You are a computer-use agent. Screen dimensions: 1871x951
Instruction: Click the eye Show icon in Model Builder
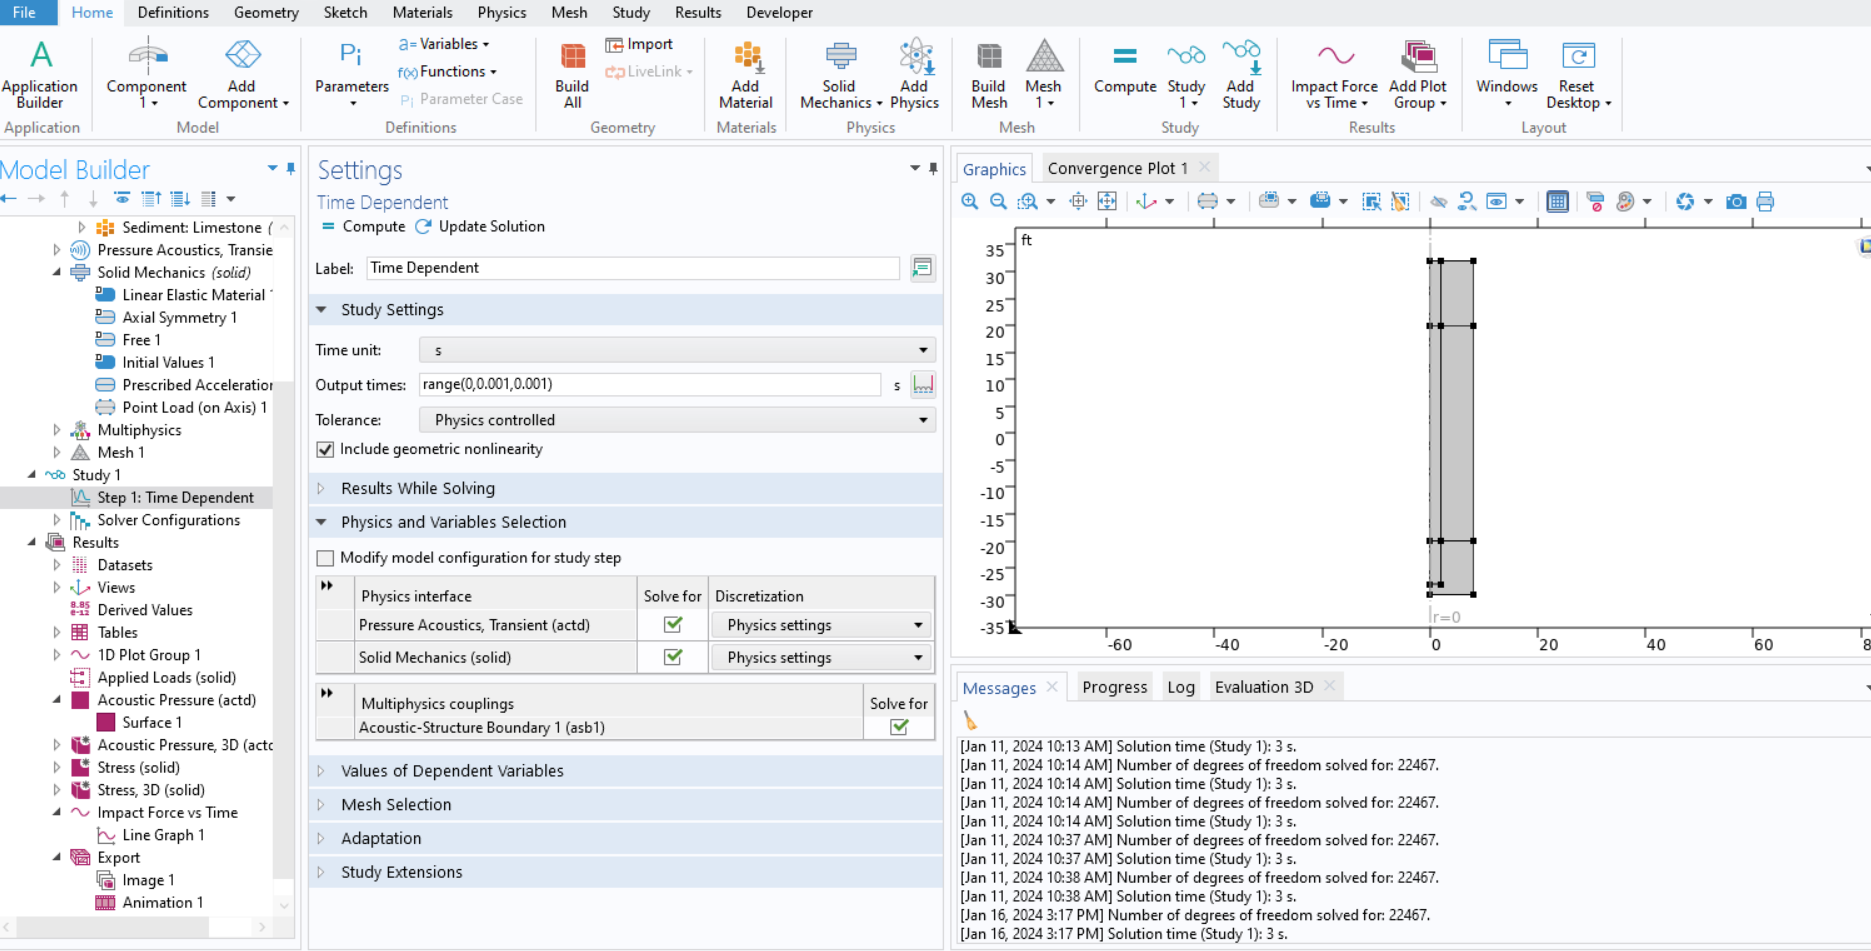click(x=122, y=199)
